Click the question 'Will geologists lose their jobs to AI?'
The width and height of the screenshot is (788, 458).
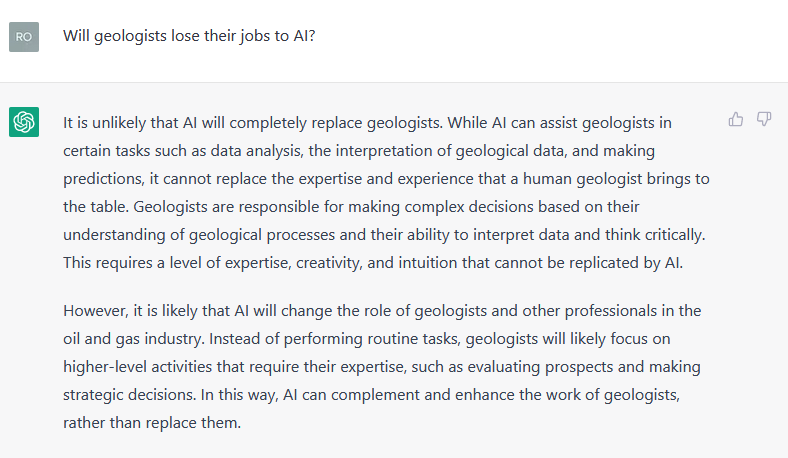click(189, 36)
